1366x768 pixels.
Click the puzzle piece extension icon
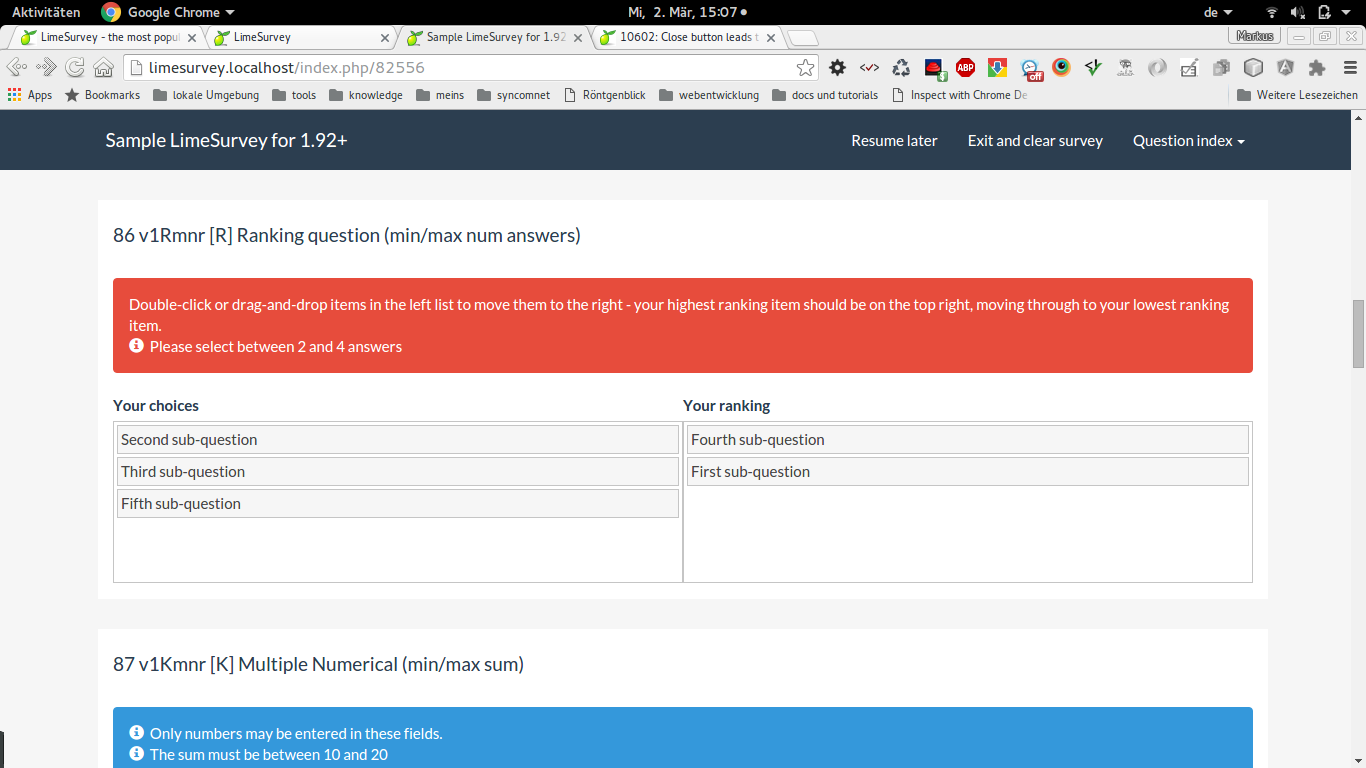[x=1317, y=67]
